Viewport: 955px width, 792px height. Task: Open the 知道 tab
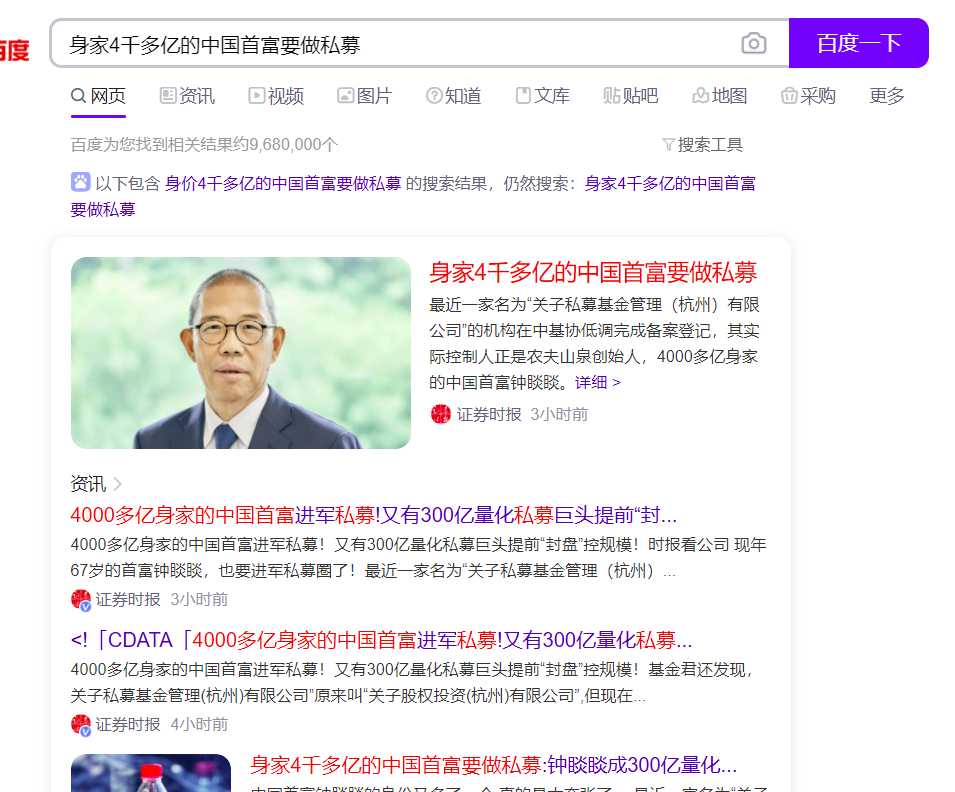[454, 96]
